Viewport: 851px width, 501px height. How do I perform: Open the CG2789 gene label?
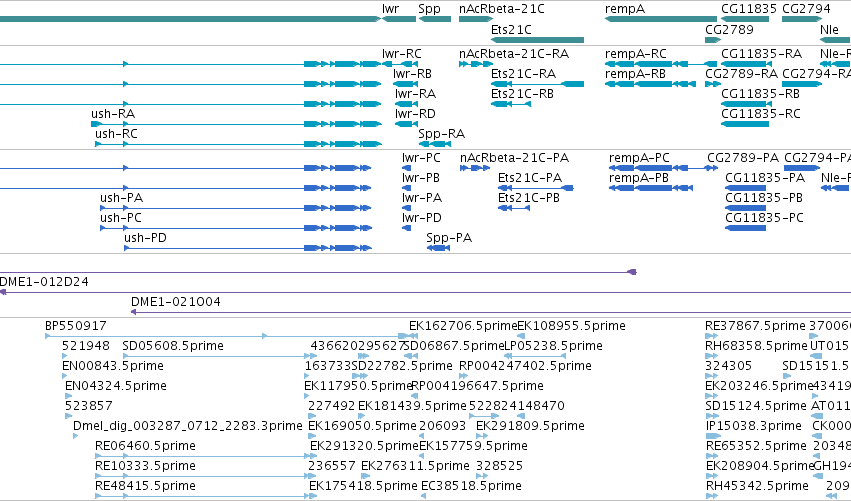pyautogui.click(x=729, y=29)
